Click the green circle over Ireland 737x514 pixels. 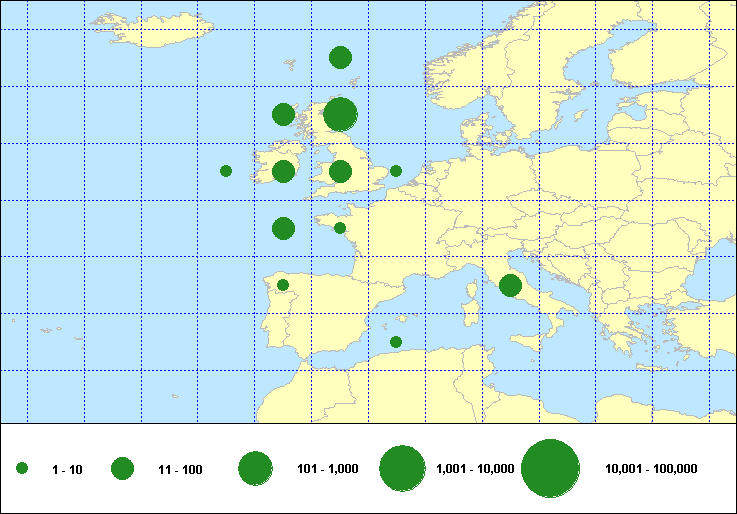coord(283,171)
